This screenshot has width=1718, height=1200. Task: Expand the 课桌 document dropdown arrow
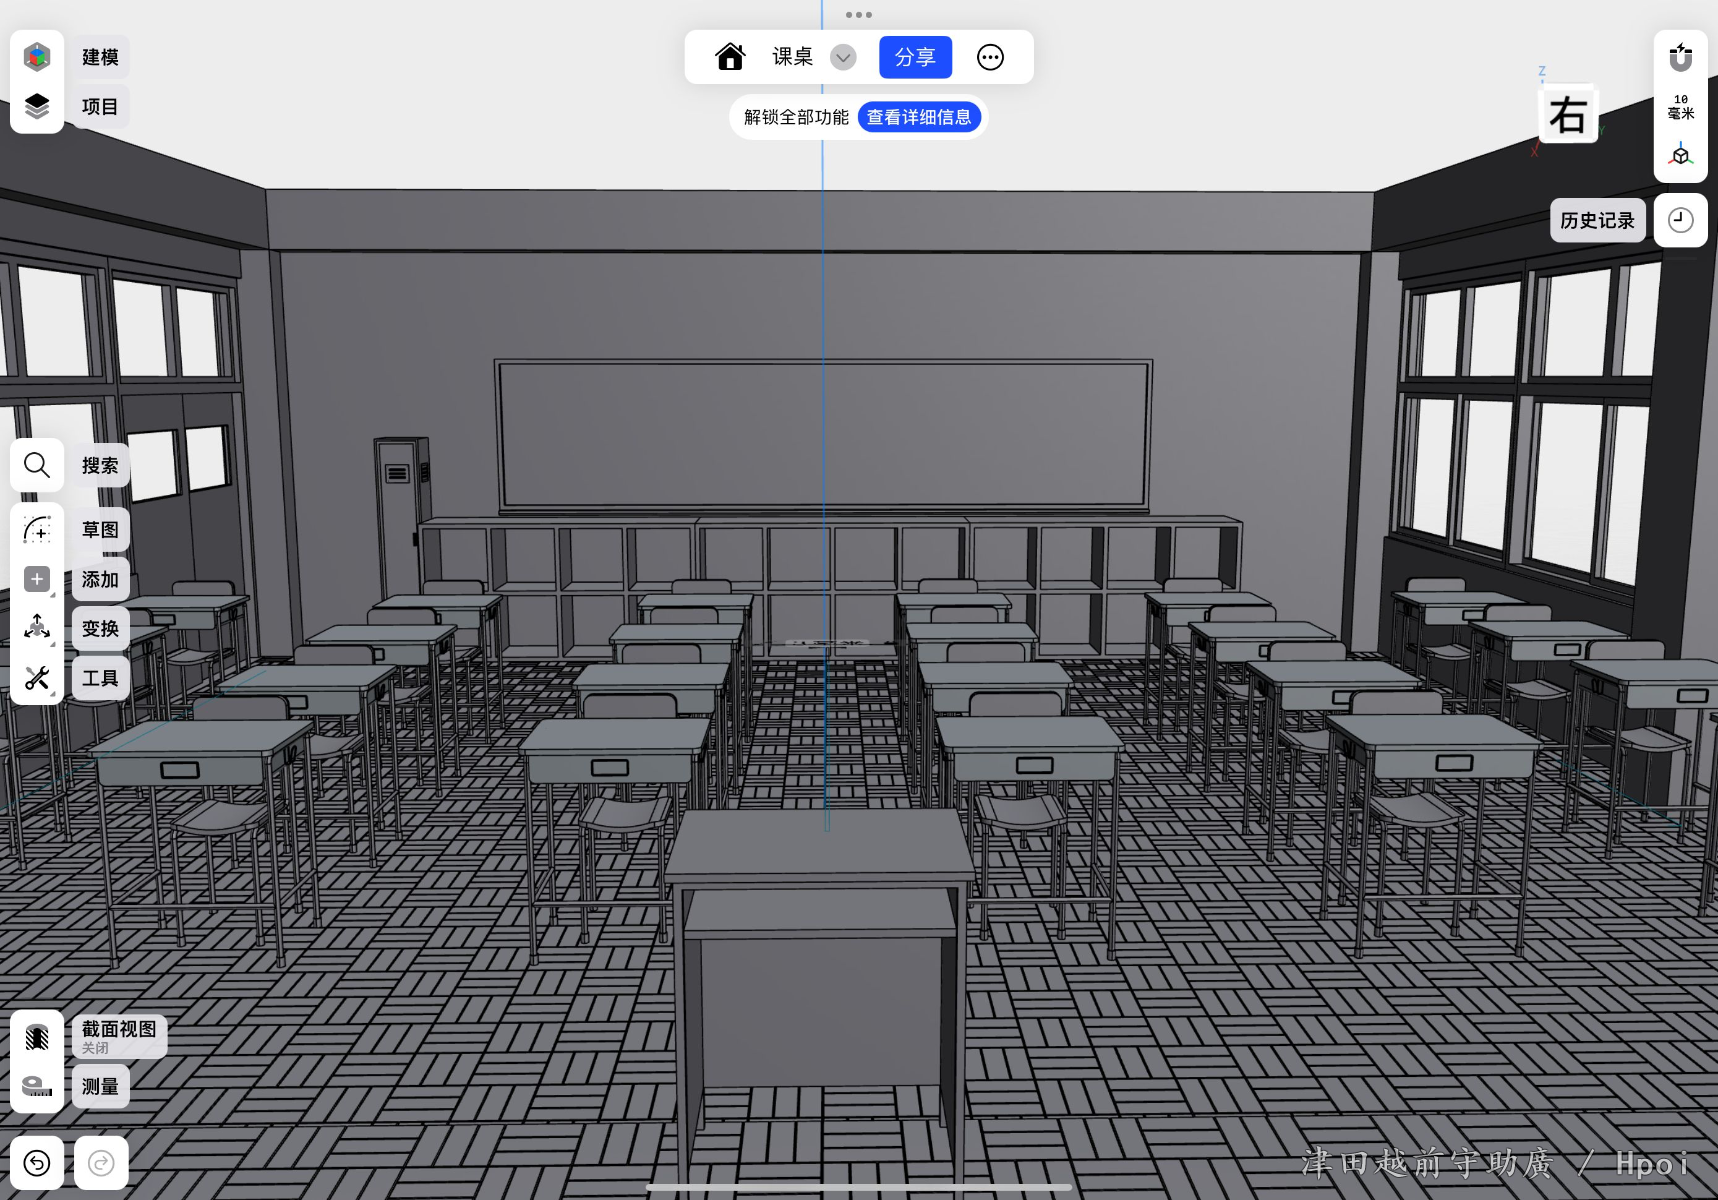[843, 57]
